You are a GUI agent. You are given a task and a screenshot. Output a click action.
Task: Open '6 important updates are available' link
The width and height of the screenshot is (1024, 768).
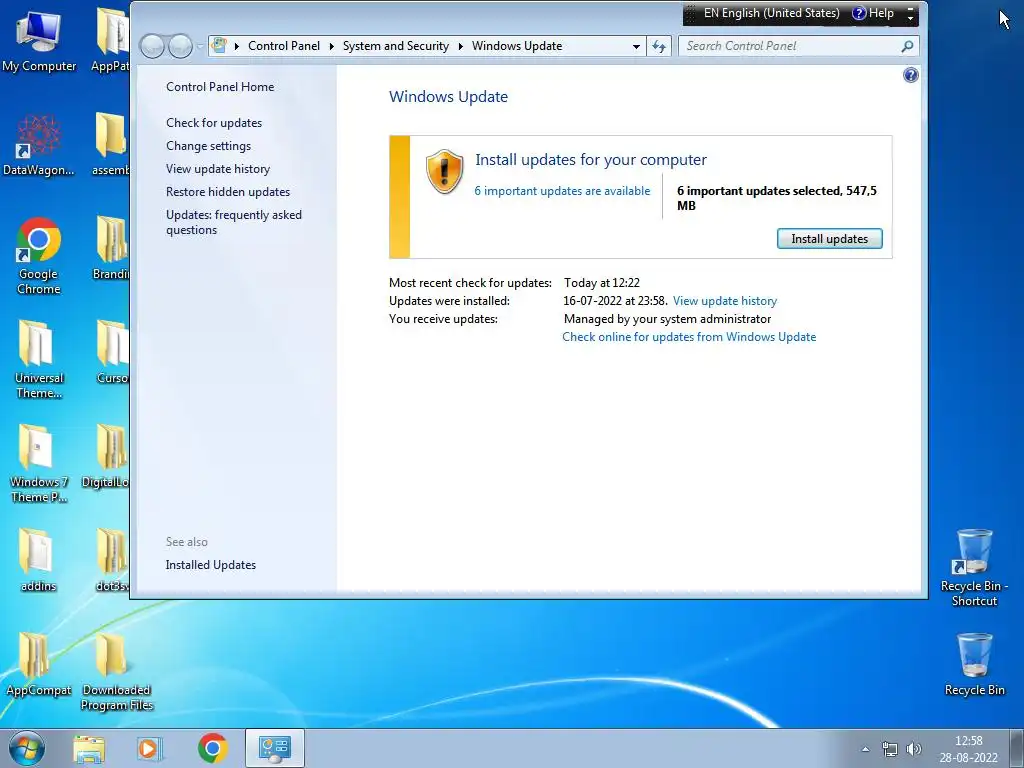[x=562, y=191]
